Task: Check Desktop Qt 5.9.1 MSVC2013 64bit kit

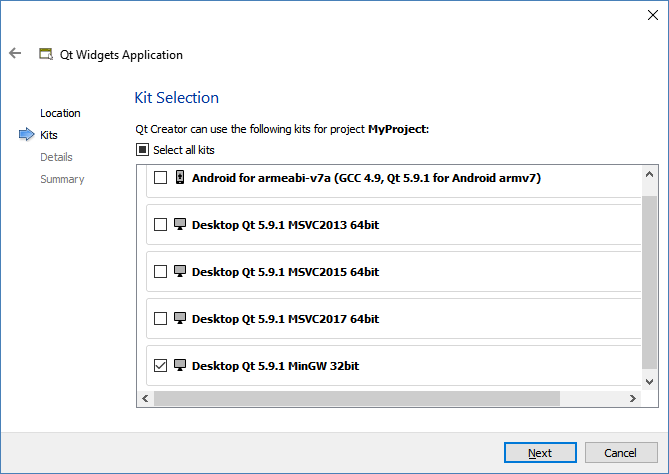Action: point(161,225)
